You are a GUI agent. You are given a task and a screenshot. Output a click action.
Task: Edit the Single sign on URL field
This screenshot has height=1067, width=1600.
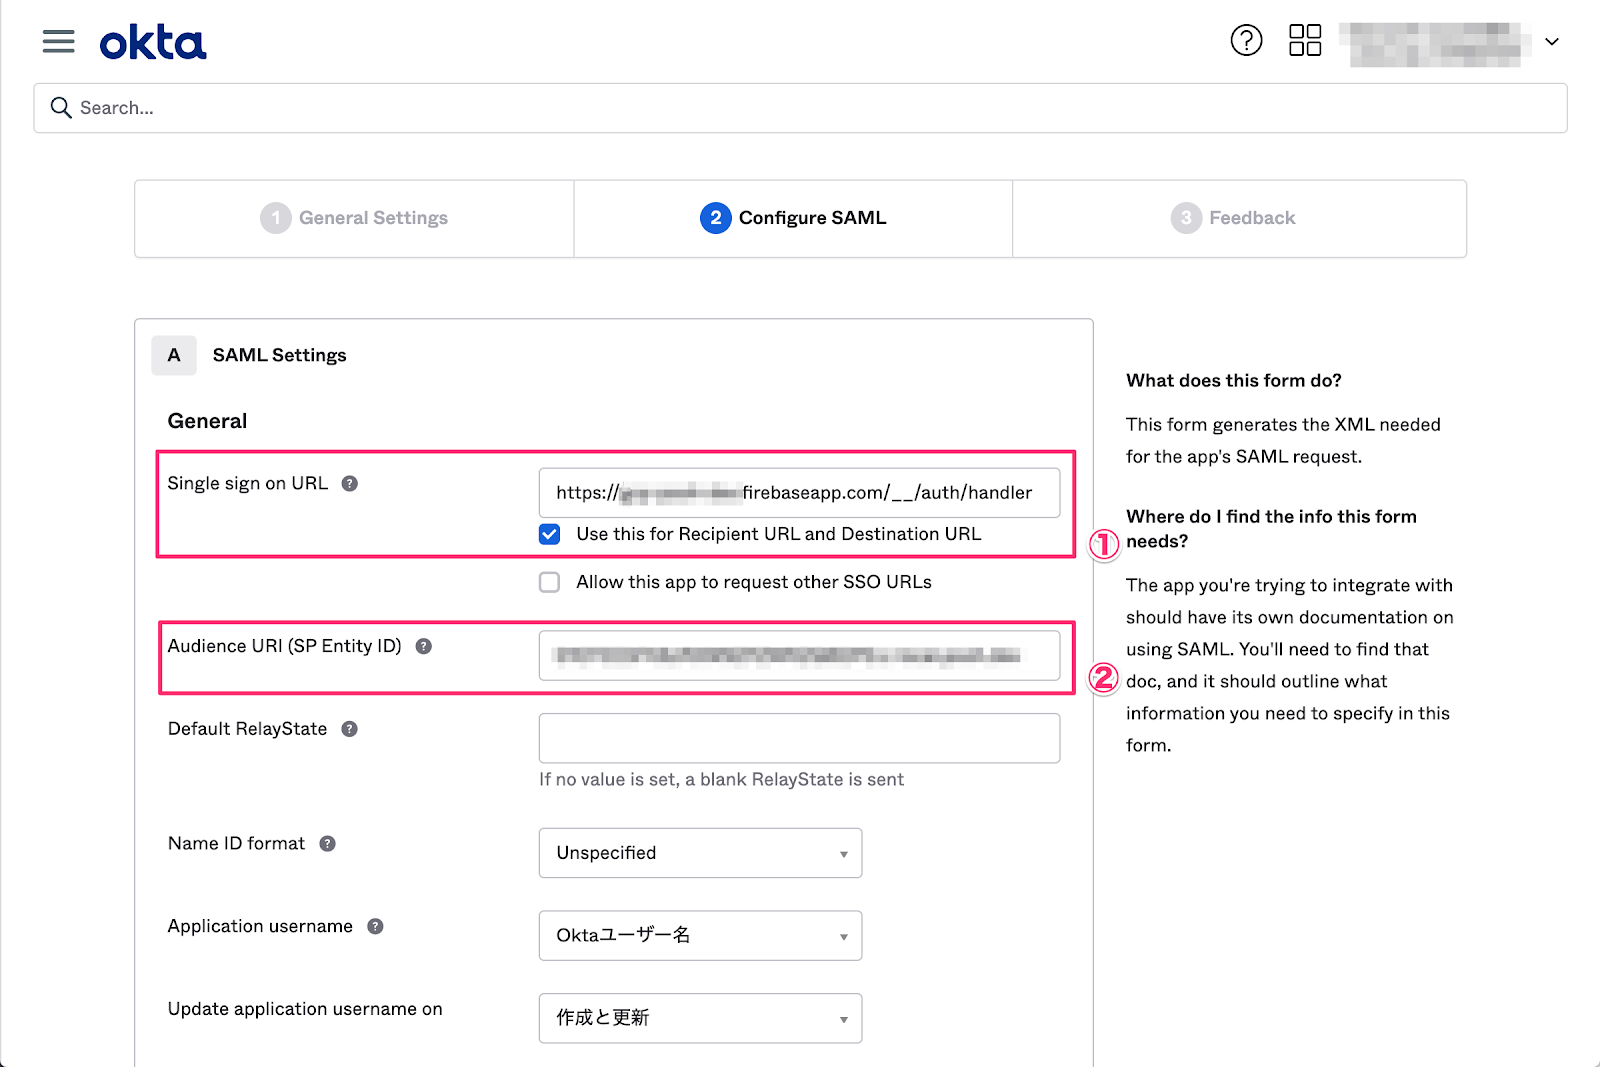(x=799, y=493)
